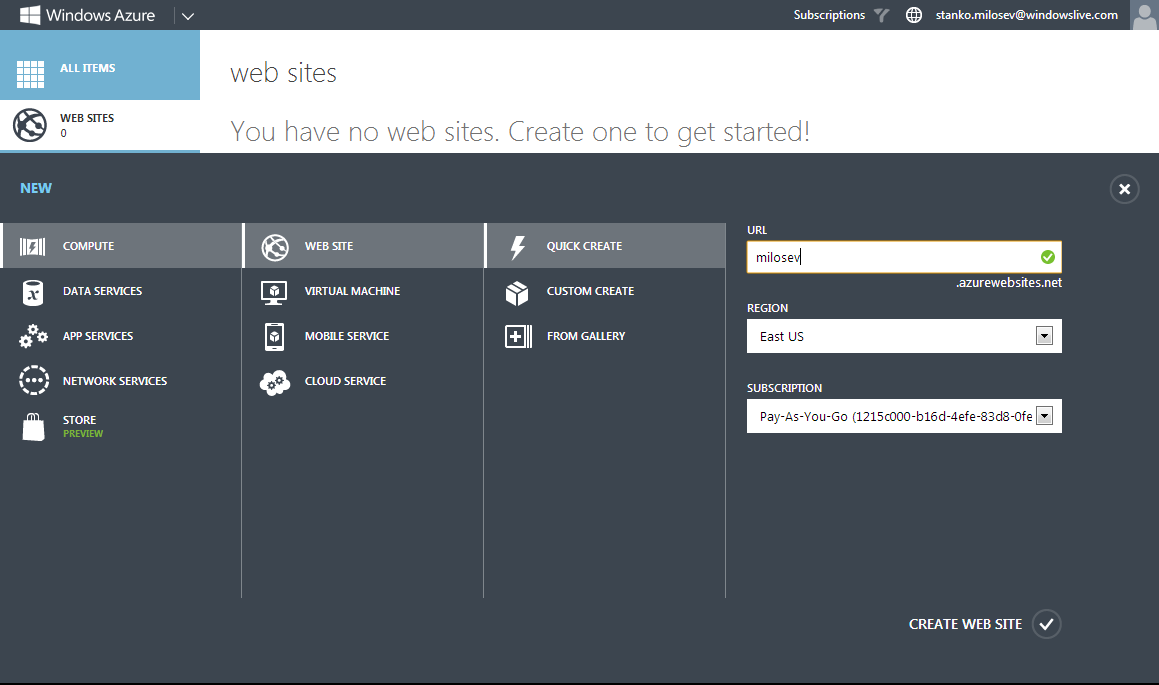Click the Web Sites globe icon in sidebar
Viewport: 1159px width, 685px height.
pos(30,125)
